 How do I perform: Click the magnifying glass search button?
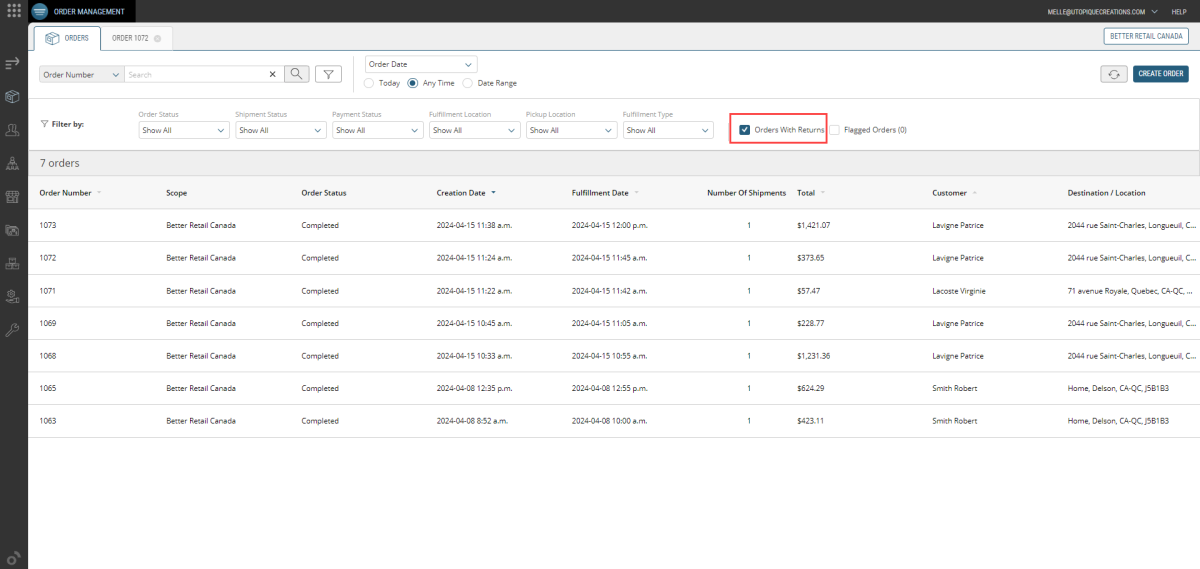[x=297, y=74]
